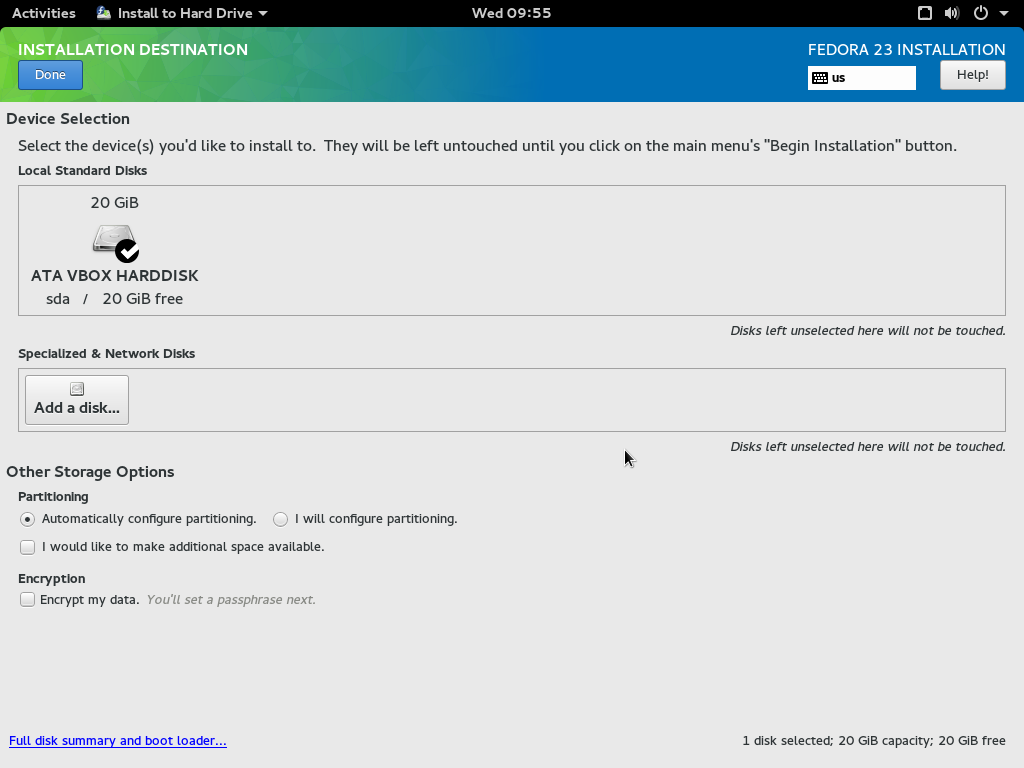Screen dimensions: 1024x768
Task: Select the ATA VBOX HARDDISK disk icon
Action: [114, 241]
